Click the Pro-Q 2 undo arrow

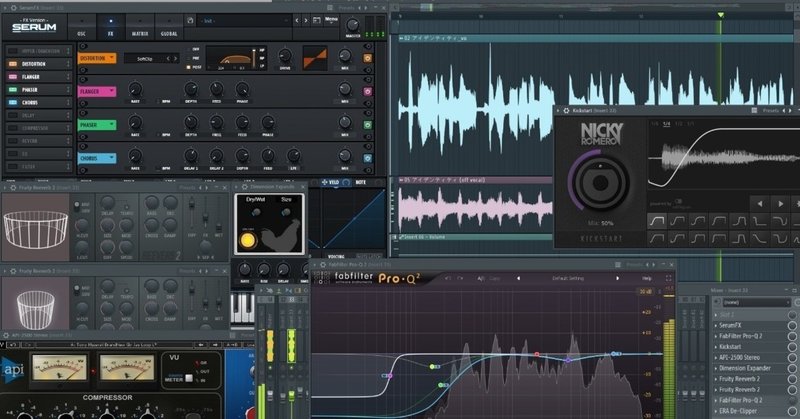click(447, 278)
